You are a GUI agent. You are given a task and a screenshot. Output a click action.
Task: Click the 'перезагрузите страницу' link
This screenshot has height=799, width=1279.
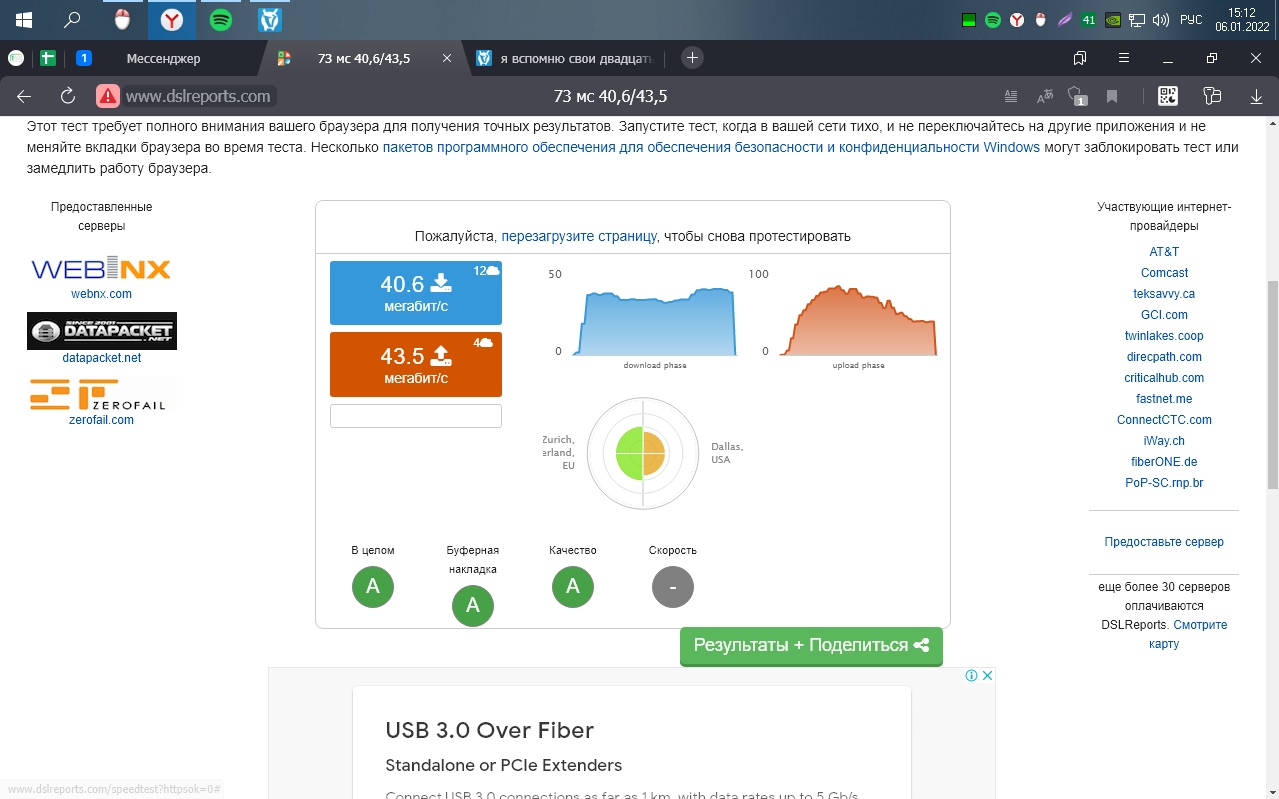click(579, 236)
